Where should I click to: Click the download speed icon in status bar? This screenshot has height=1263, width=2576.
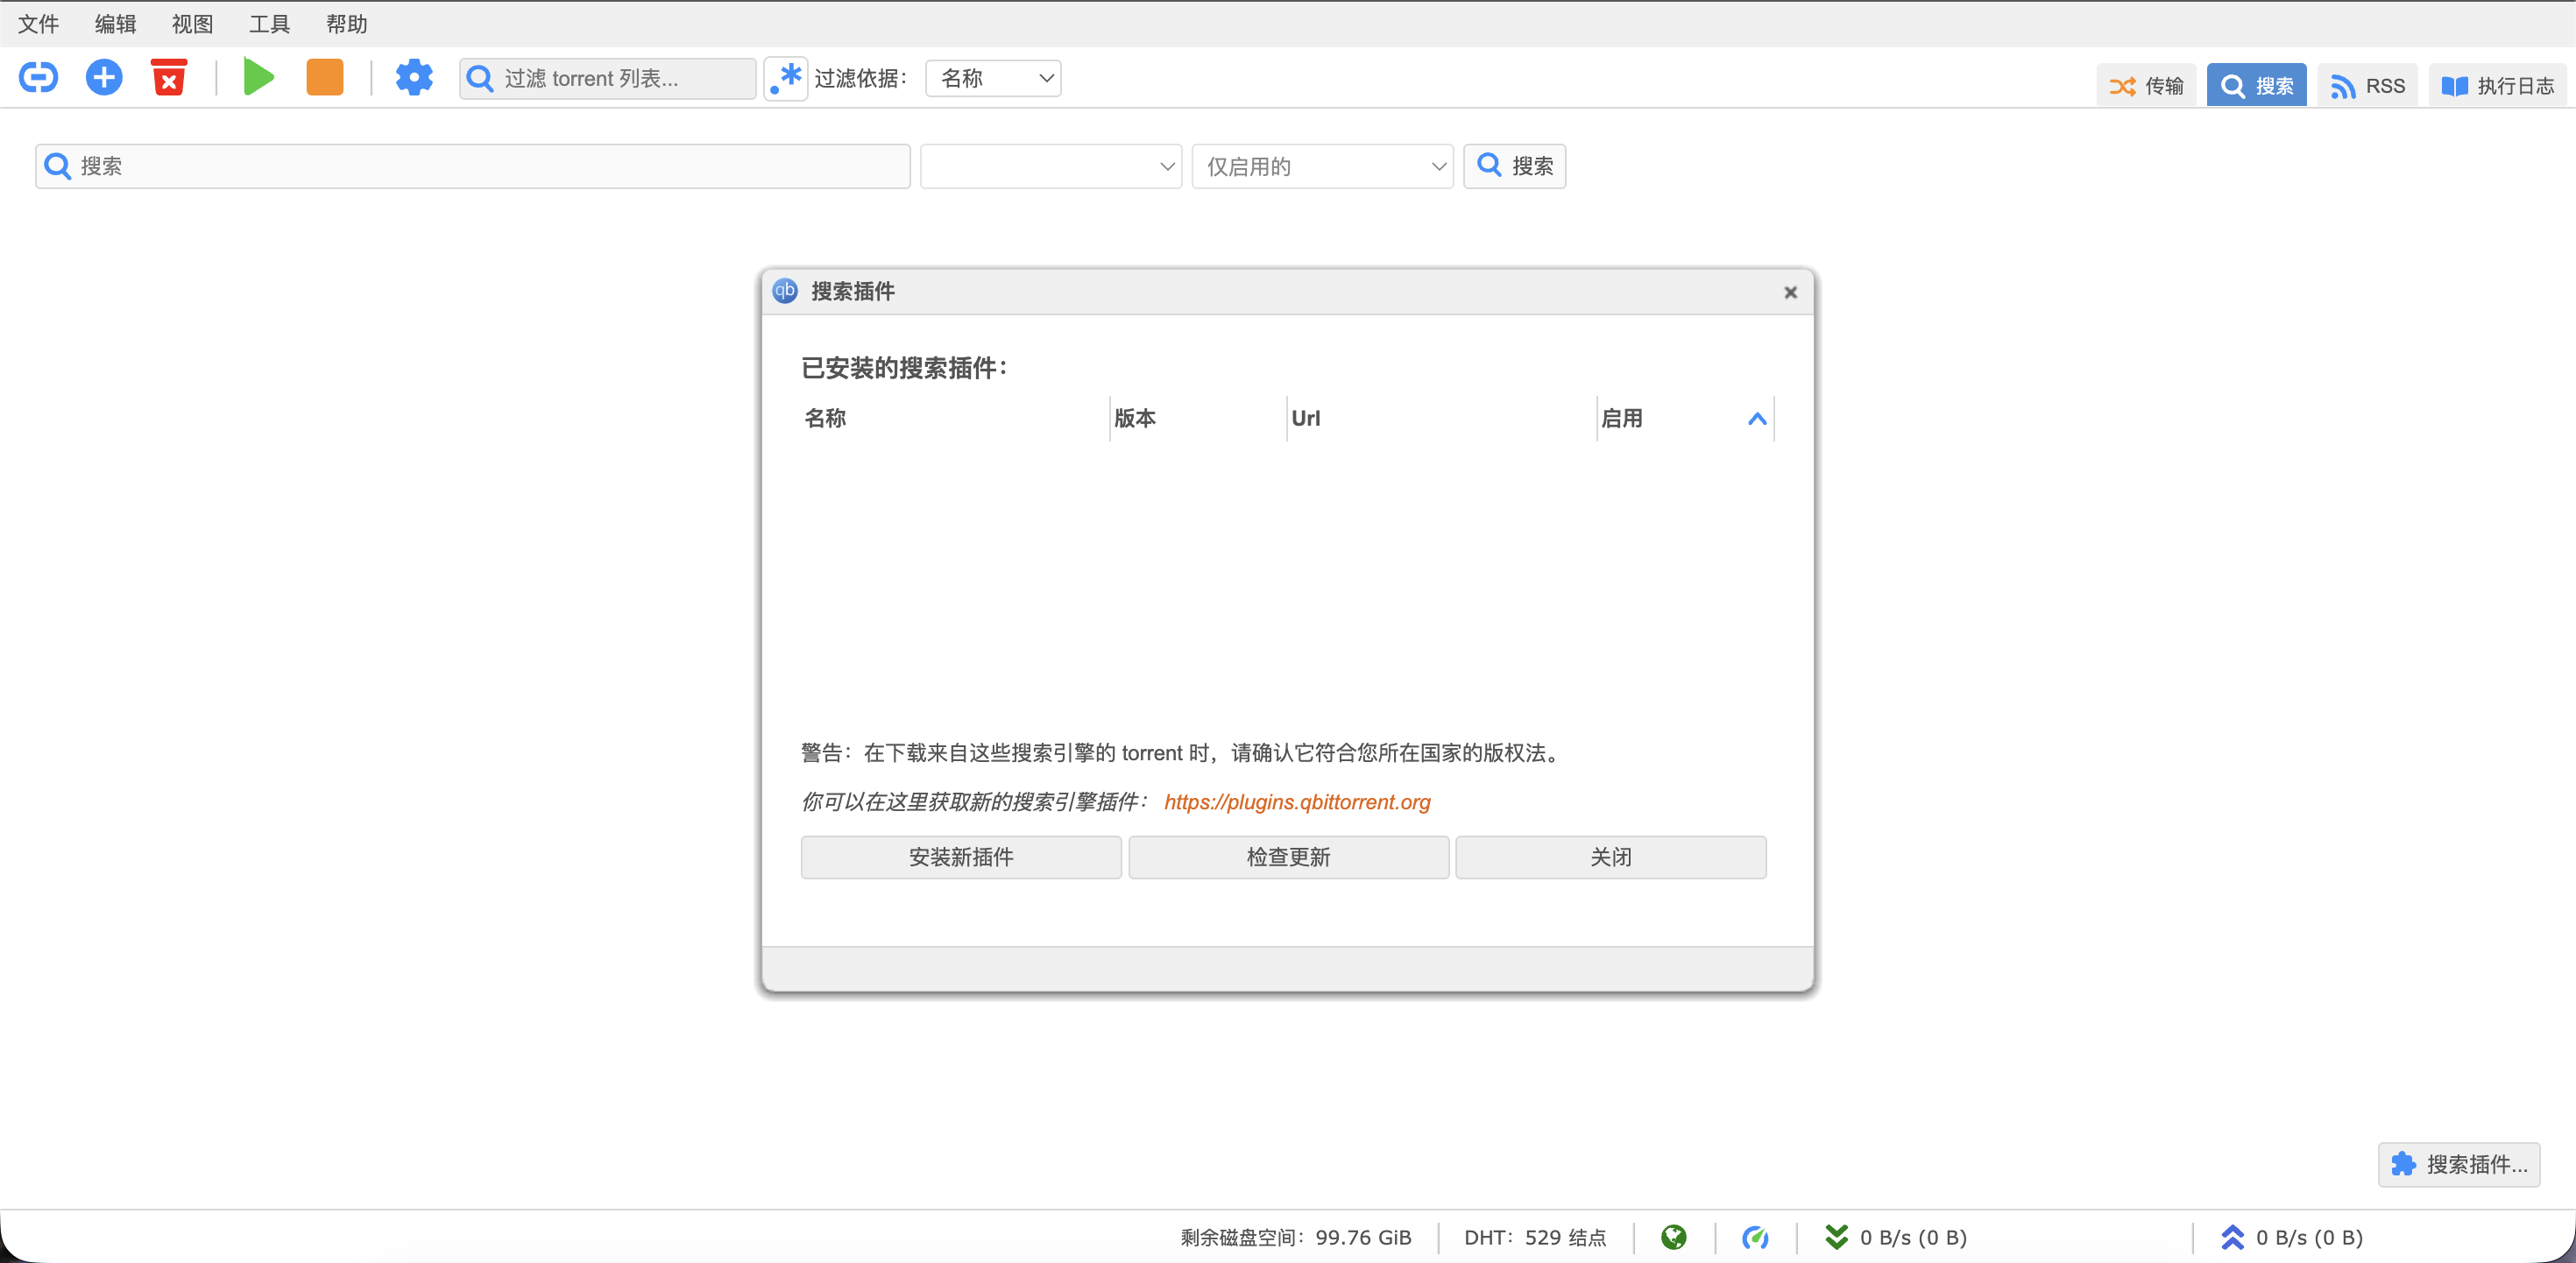click(x=1837, y=1237)
